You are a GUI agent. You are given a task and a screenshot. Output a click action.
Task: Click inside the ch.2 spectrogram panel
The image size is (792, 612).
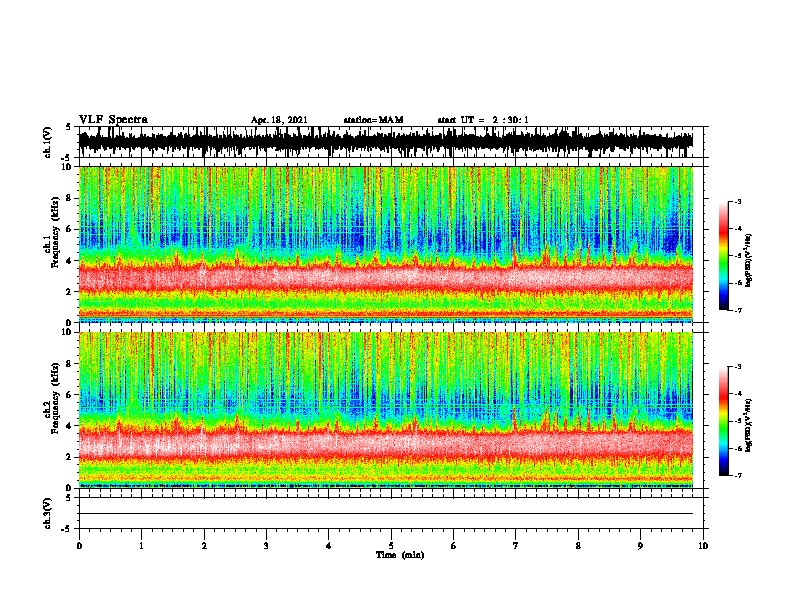386,410
